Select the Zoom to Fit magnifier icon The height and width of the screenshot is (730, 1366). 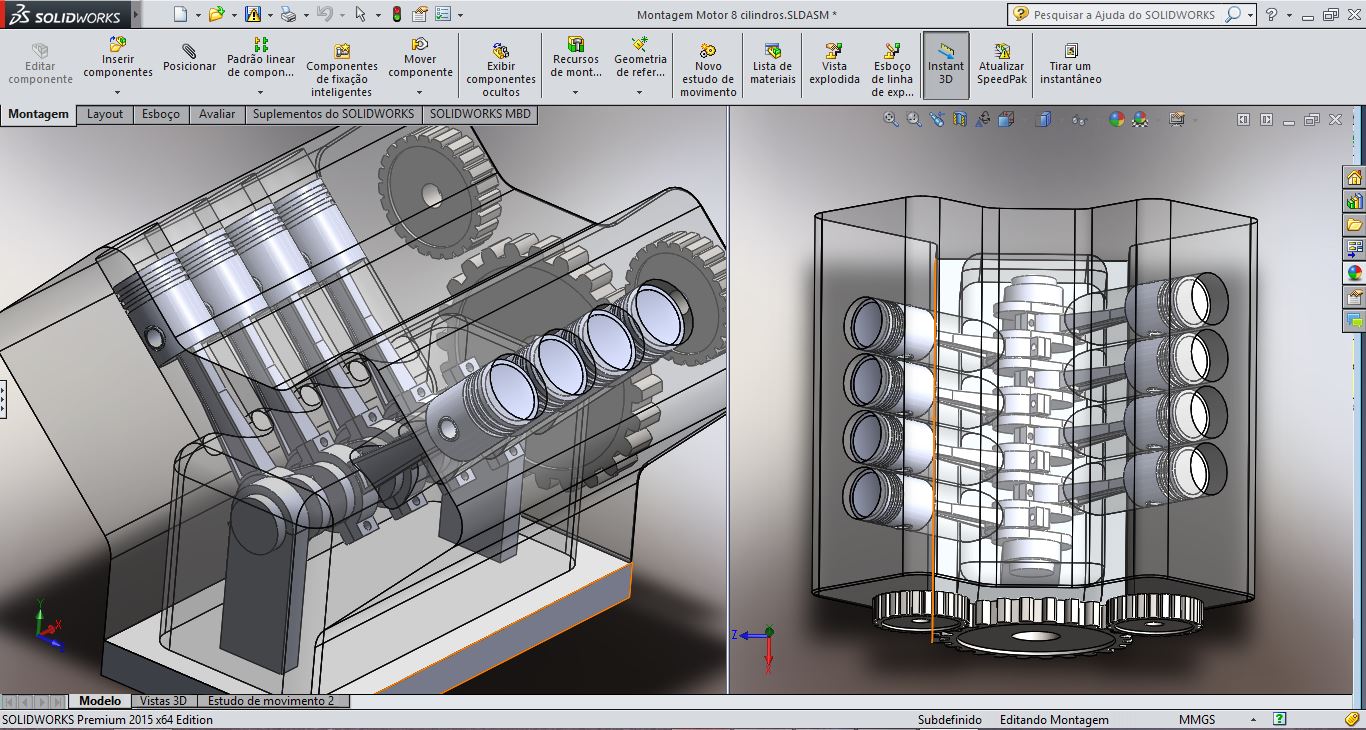(891, 119)
